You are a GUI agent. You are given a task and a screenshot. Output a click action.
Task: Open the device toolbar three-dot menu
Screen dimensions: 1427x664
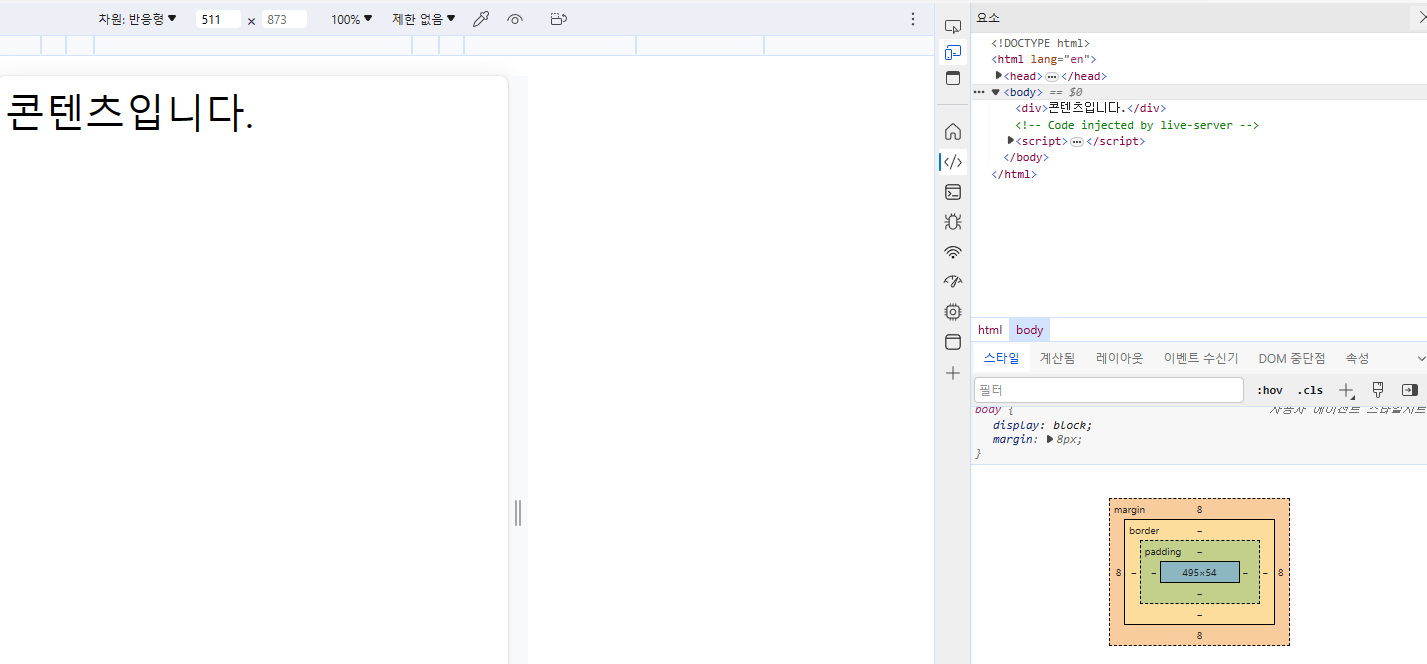[x=912, y=19]
